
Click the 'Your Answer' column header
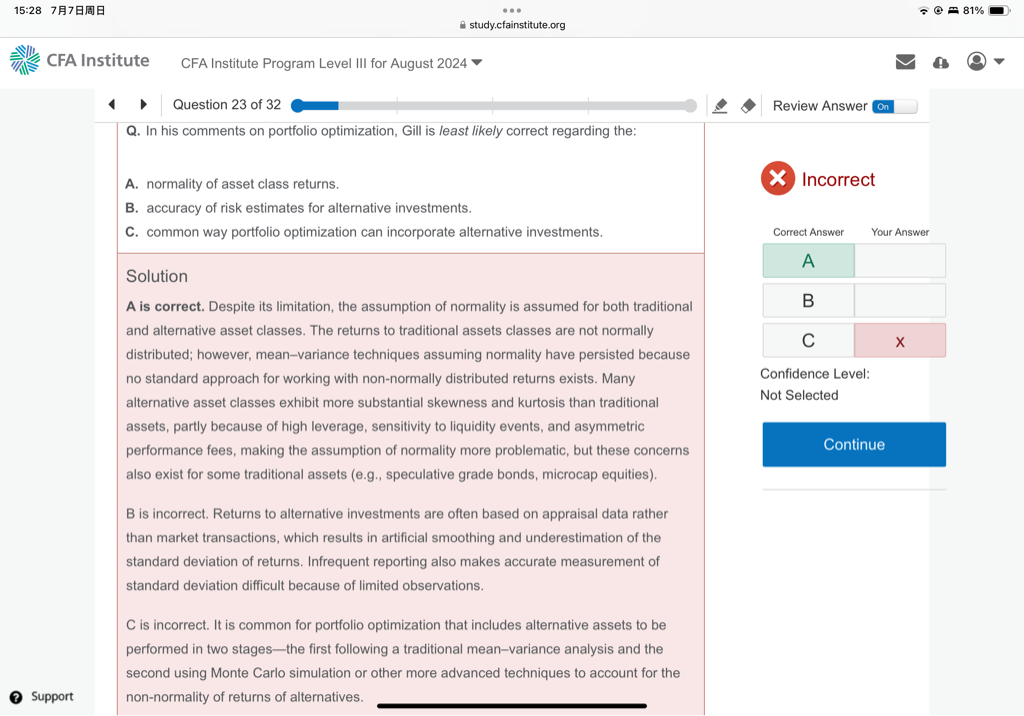tap(900, 232)
